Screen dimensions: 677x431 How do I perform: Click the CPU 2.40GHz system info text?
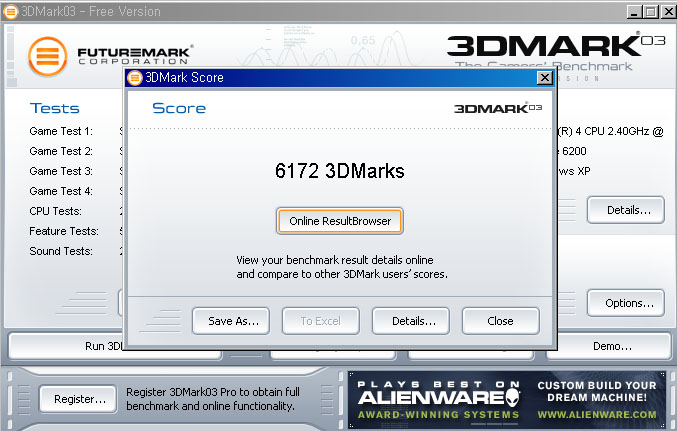point(611,131)
